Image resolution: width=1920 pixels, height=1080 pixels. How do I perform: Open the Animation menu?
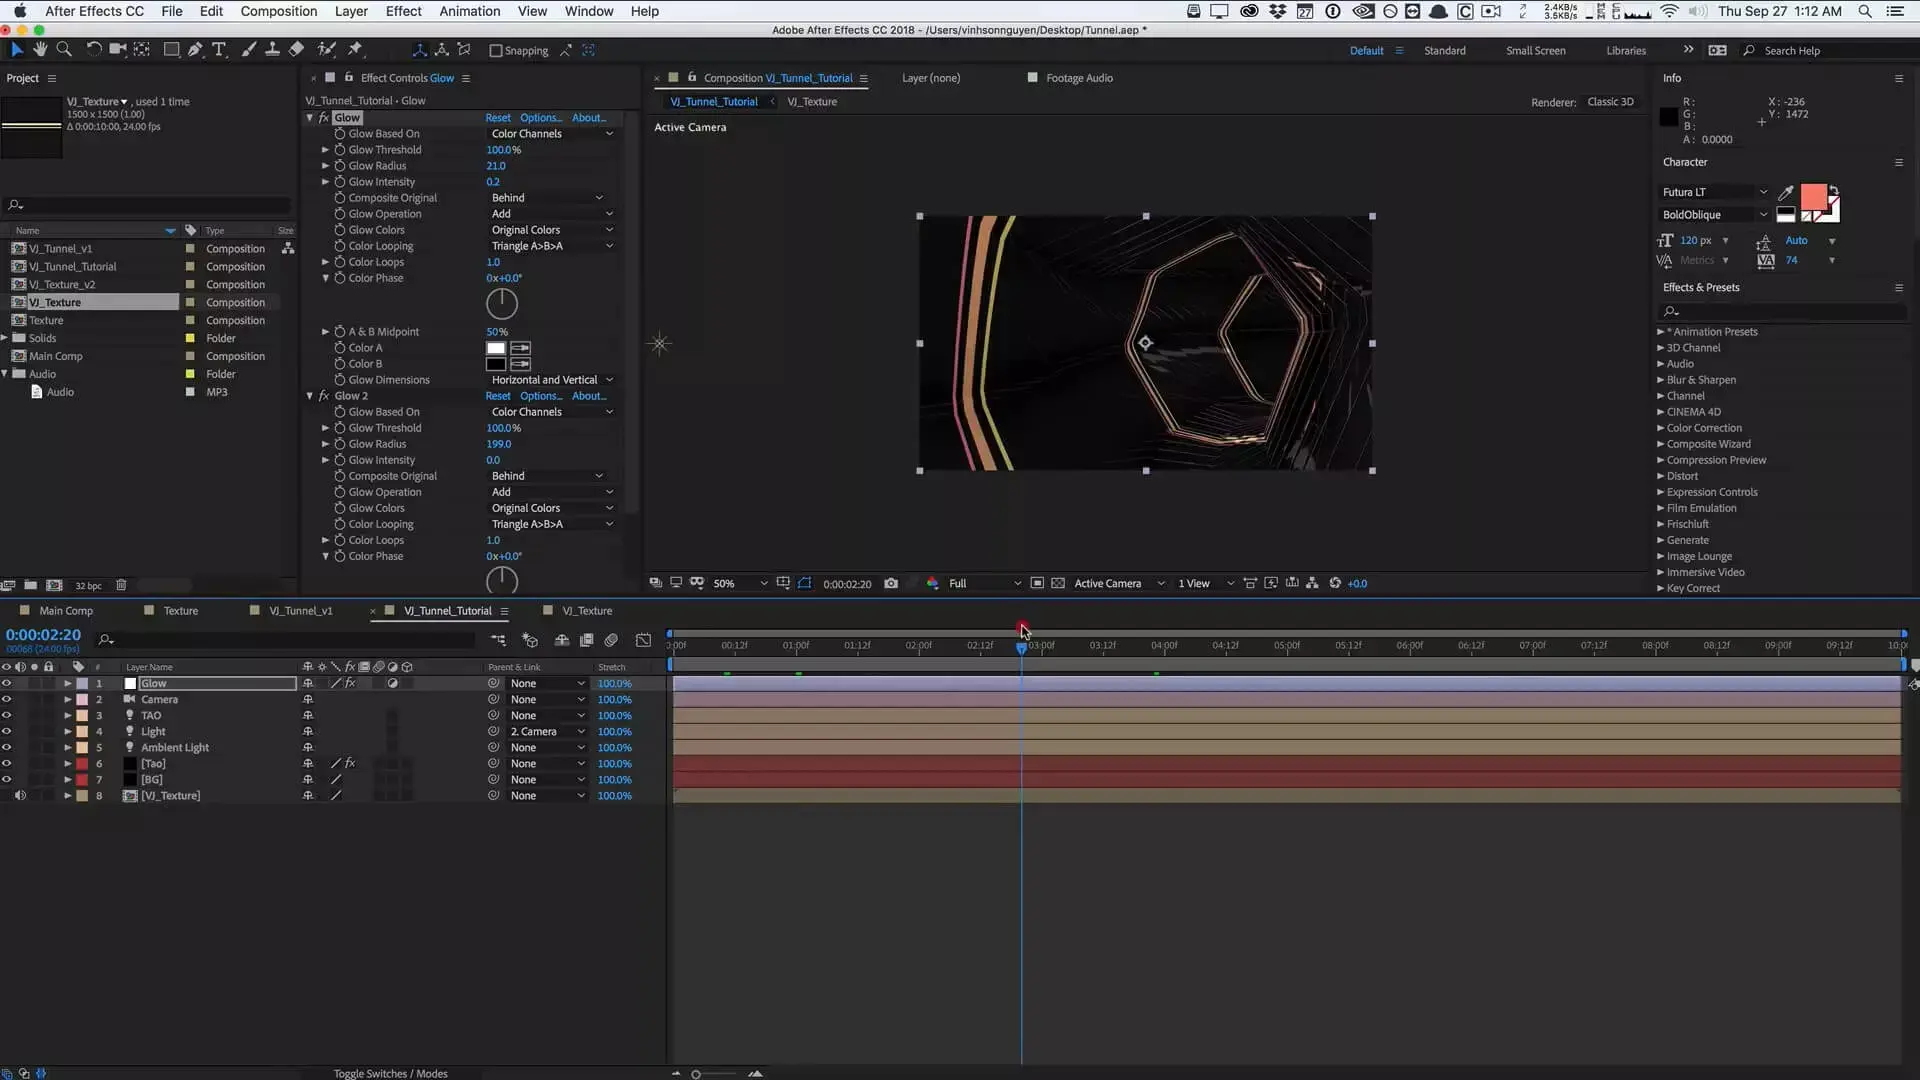(469, 11)
